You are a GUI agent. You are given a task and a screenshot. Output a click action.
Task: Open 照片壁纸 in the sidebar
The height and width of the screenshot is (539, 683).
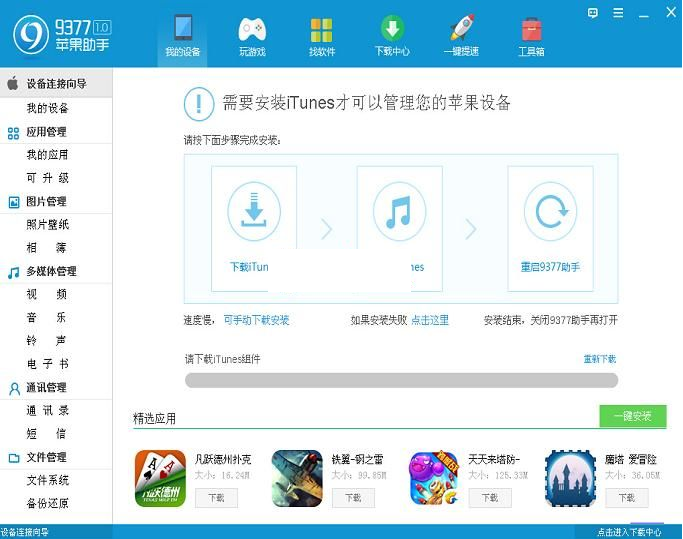tap(47, 225)
